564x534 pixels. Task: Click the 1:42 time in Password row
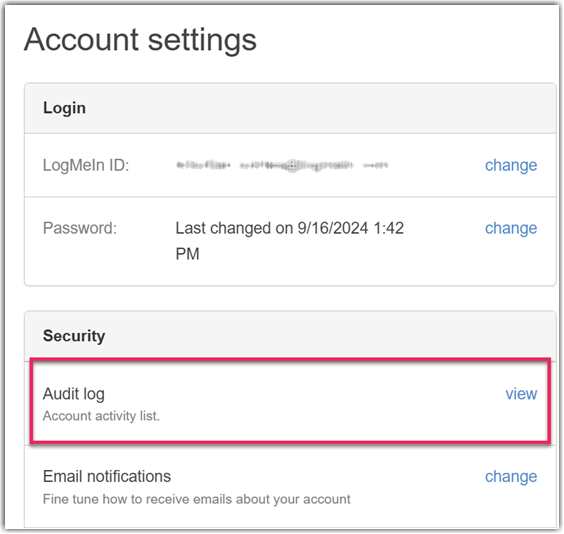pos(389,228)
